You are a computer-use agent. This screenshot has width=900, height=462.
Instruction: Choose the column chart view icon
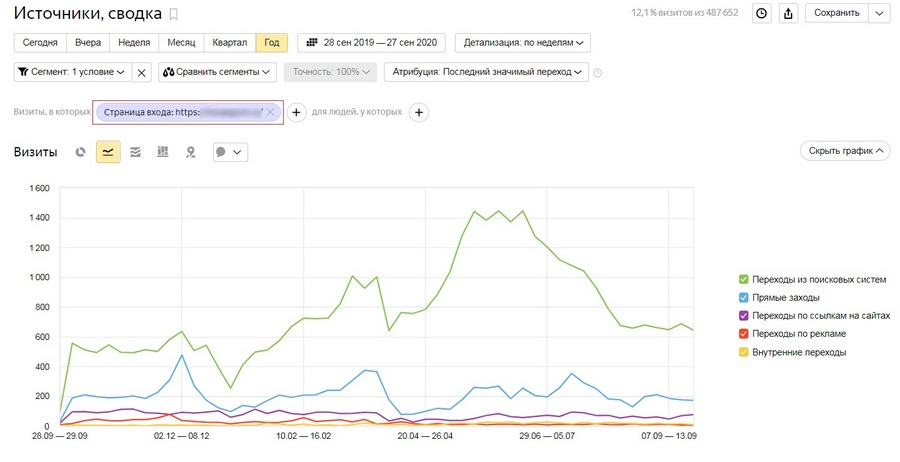click(162, 152)
